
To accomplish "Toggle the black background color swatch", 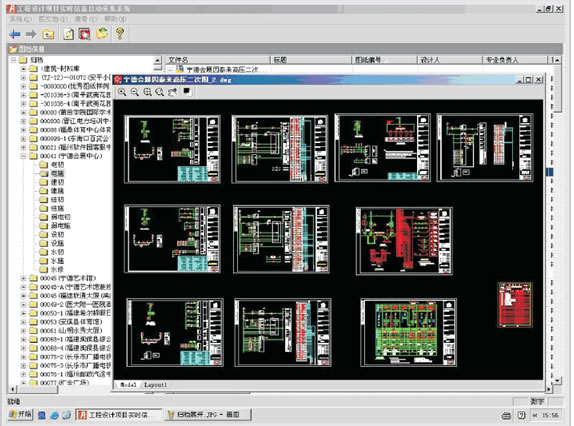I will click(187, 91).
